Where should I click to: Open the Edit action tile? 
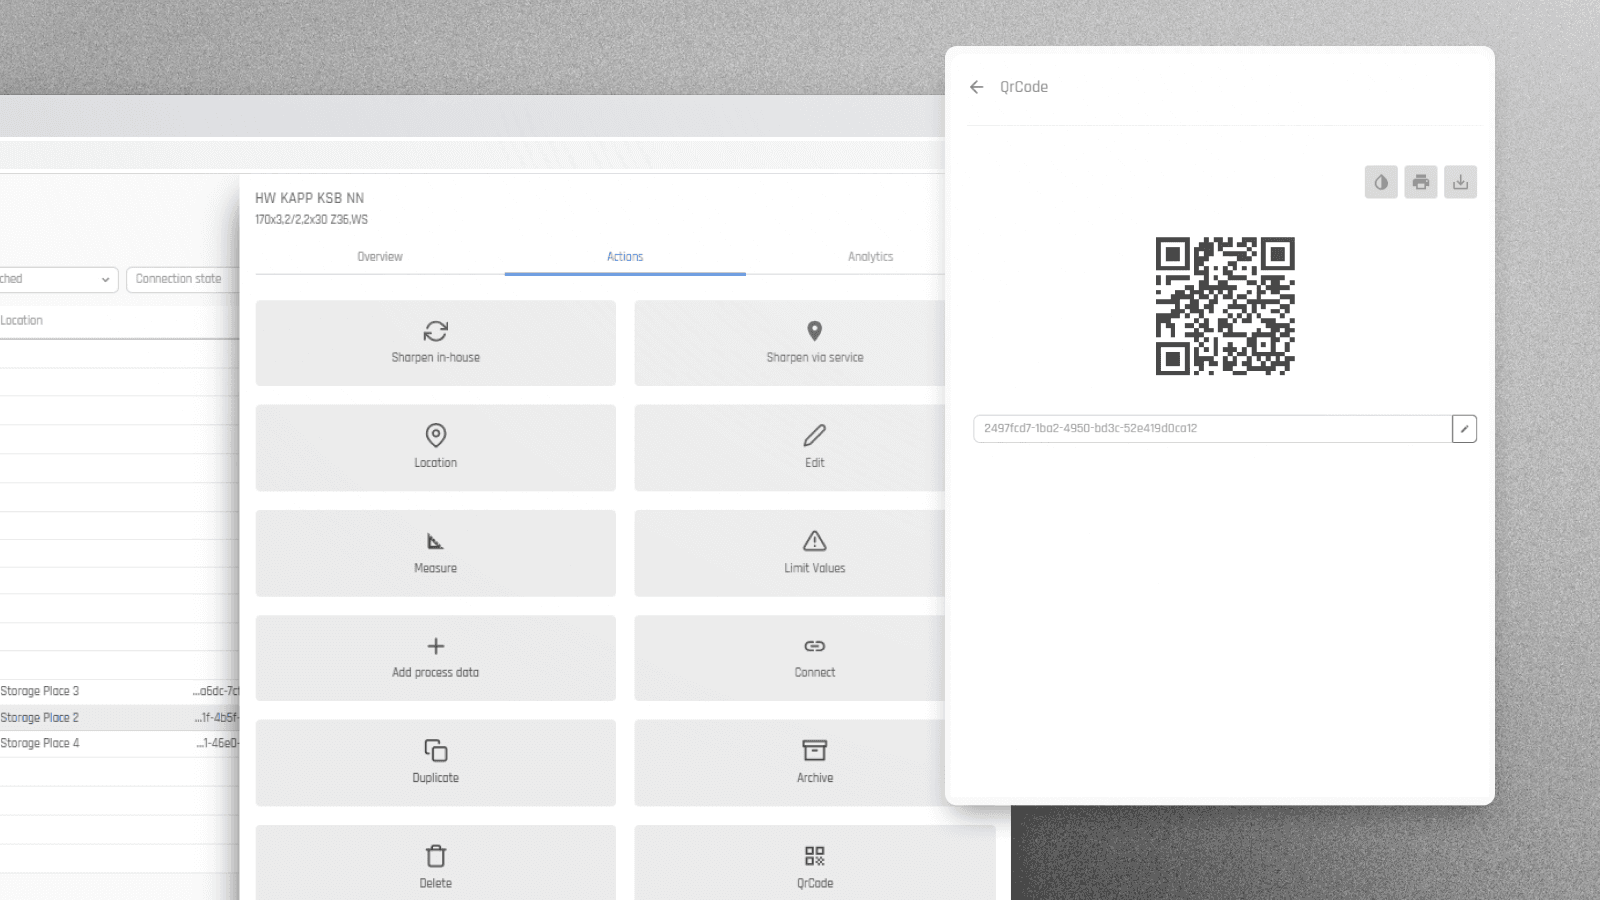[x=790, y=448]
